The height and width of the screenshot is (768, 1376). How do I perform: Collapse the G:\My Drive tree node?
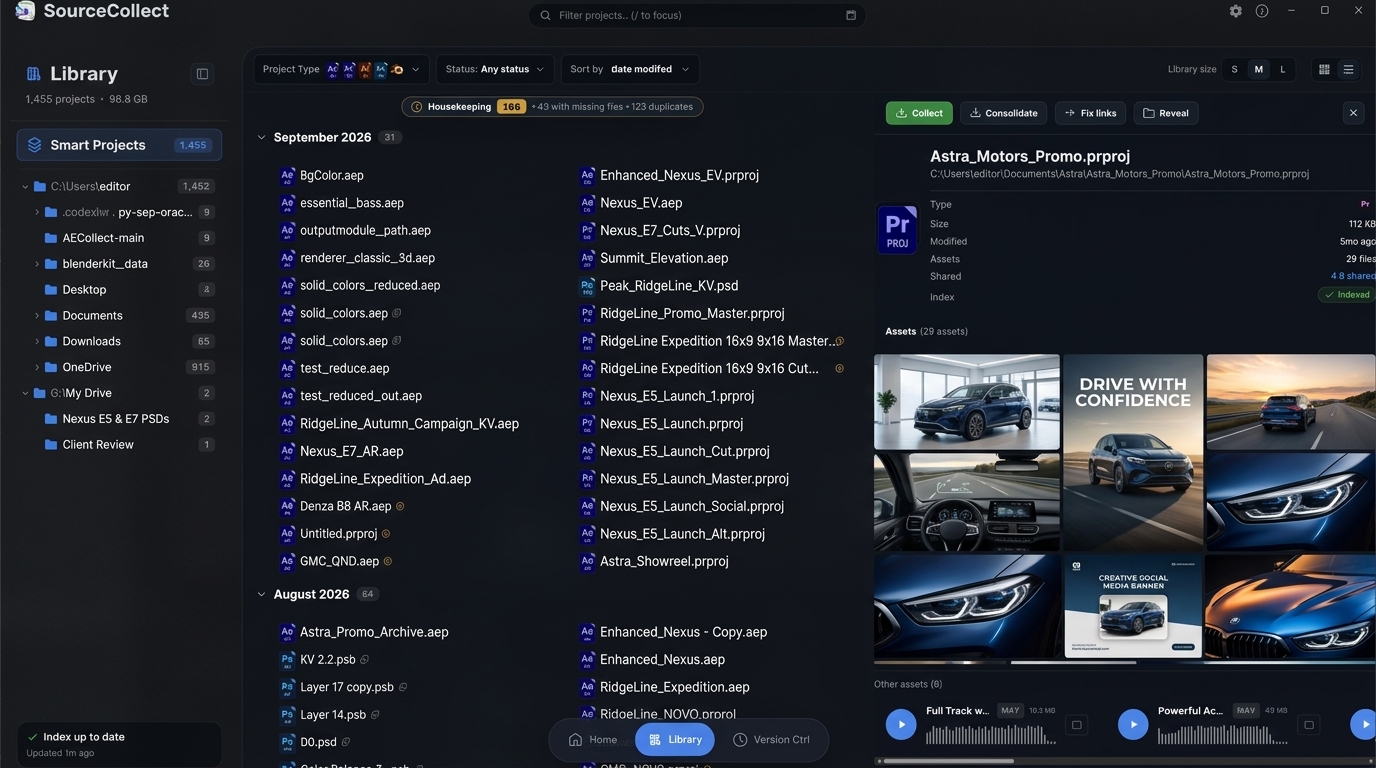pyautogui.click(x=25, y=394)
